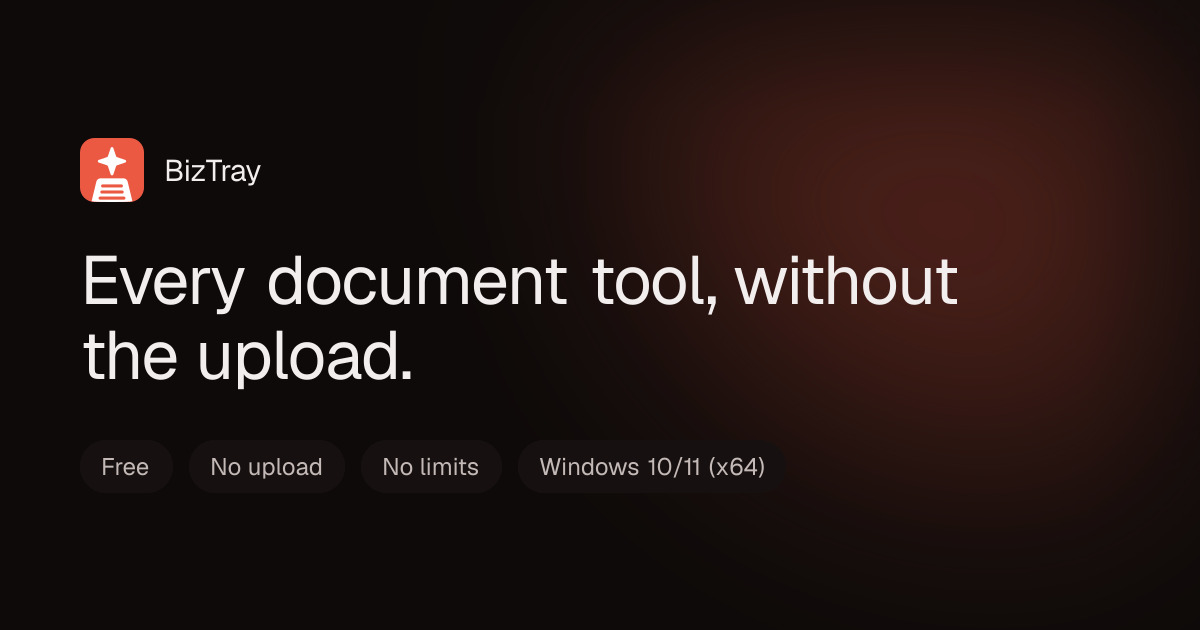Click the stacked tray lines in the logo
Viewport: 1200px width, 630px height.
coord(112,190)
